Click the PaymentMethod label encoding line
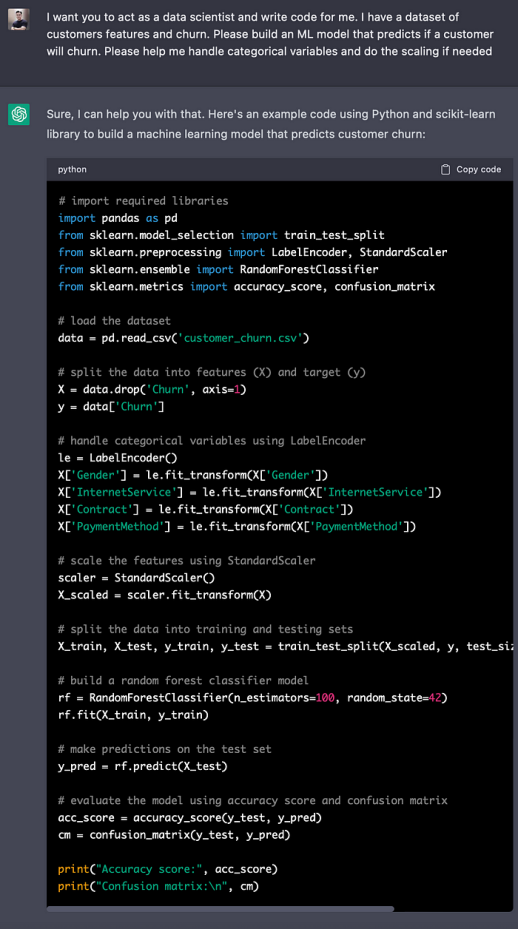The image size is (518, 930). [x=237, y=526]
